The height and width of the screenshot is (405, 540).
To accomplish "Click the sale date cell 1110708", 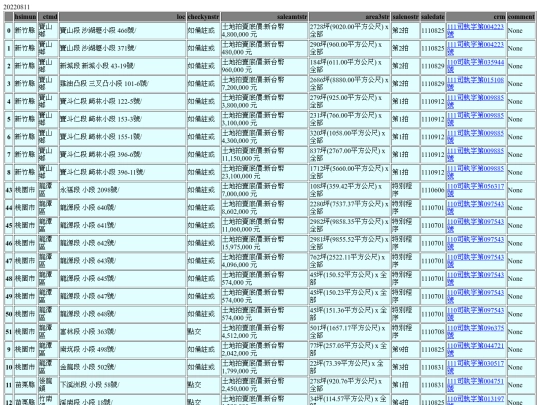I will pos(433,332).
